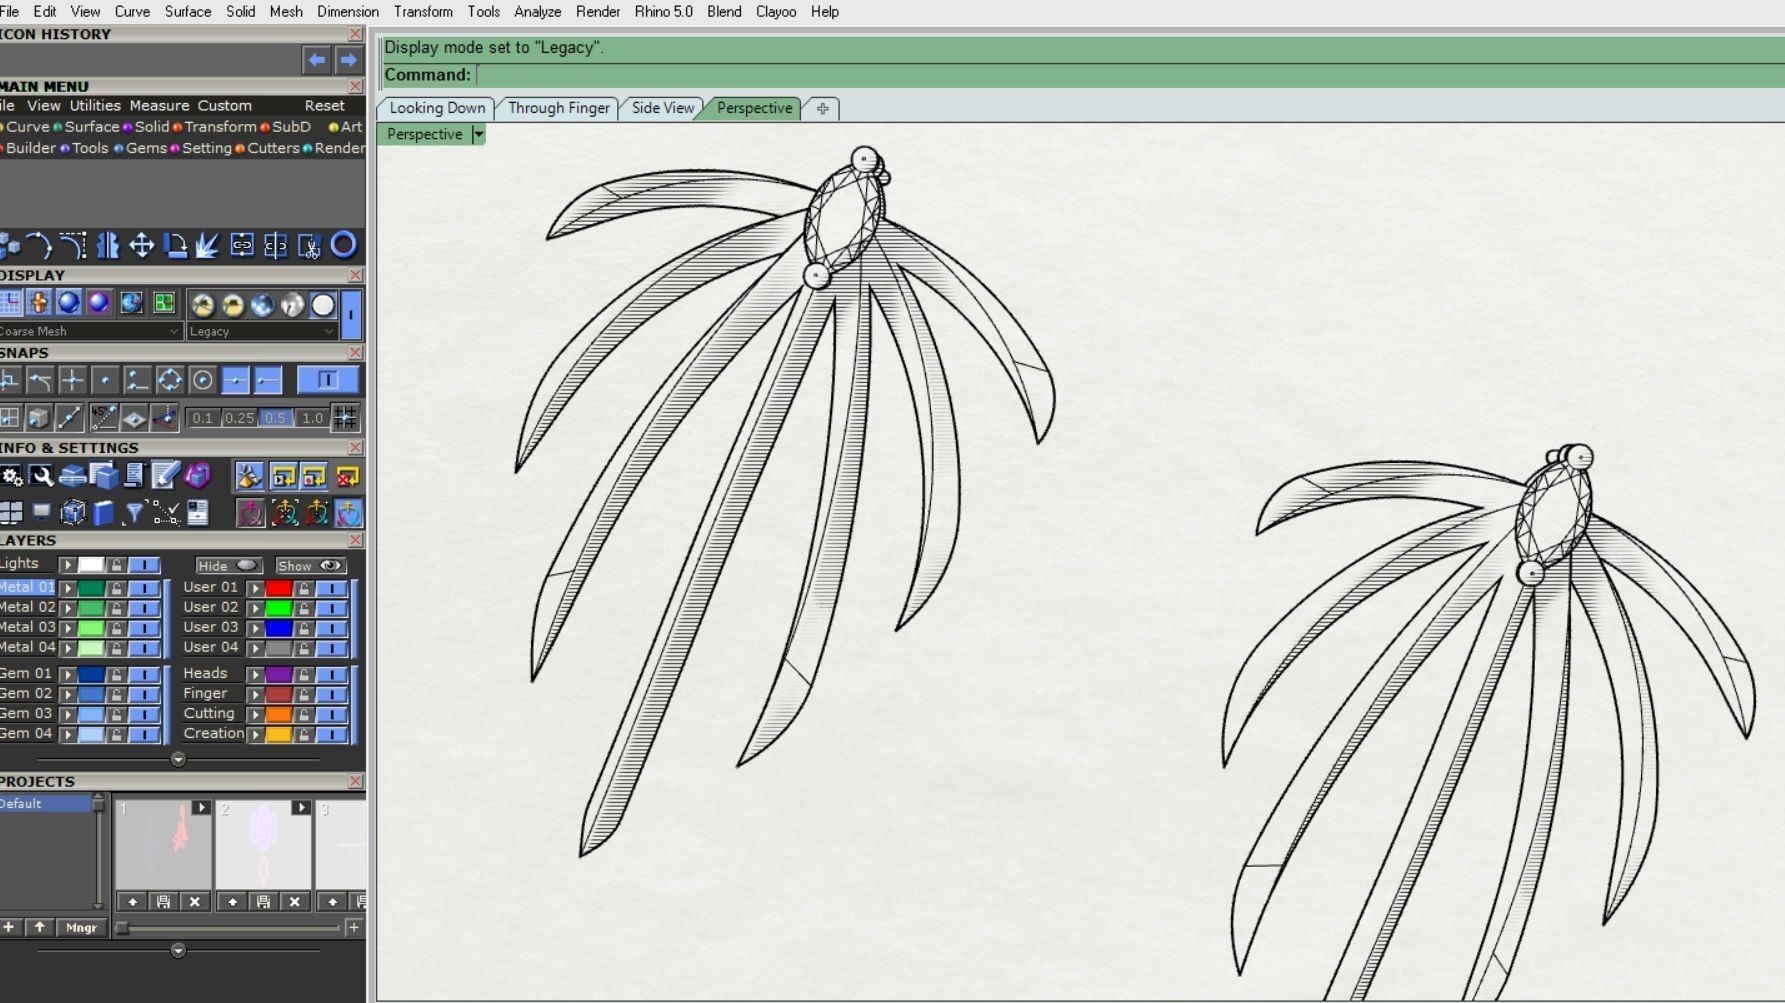This screenshot has width=1785, height=1003.
Task: Expand the Heads layer arrow
Action: pyautogui.click(x=256, y=673)
